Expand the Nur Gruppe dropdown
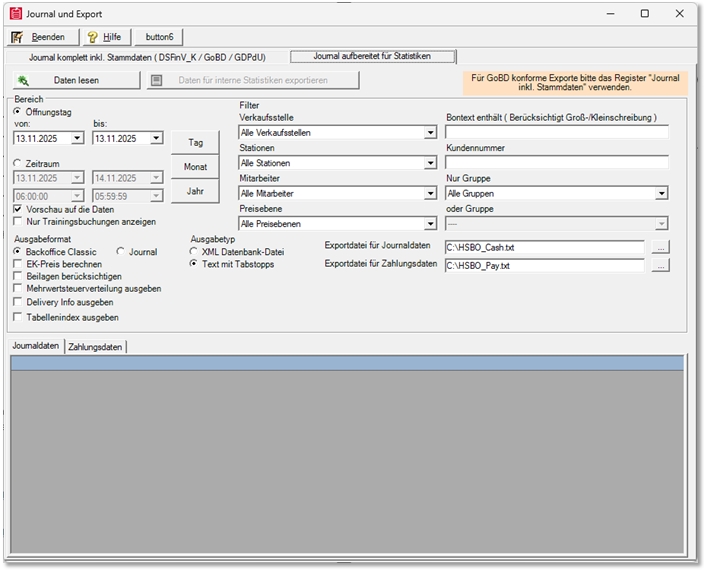Screen dimensions: 704x571 tap(661, 193)
